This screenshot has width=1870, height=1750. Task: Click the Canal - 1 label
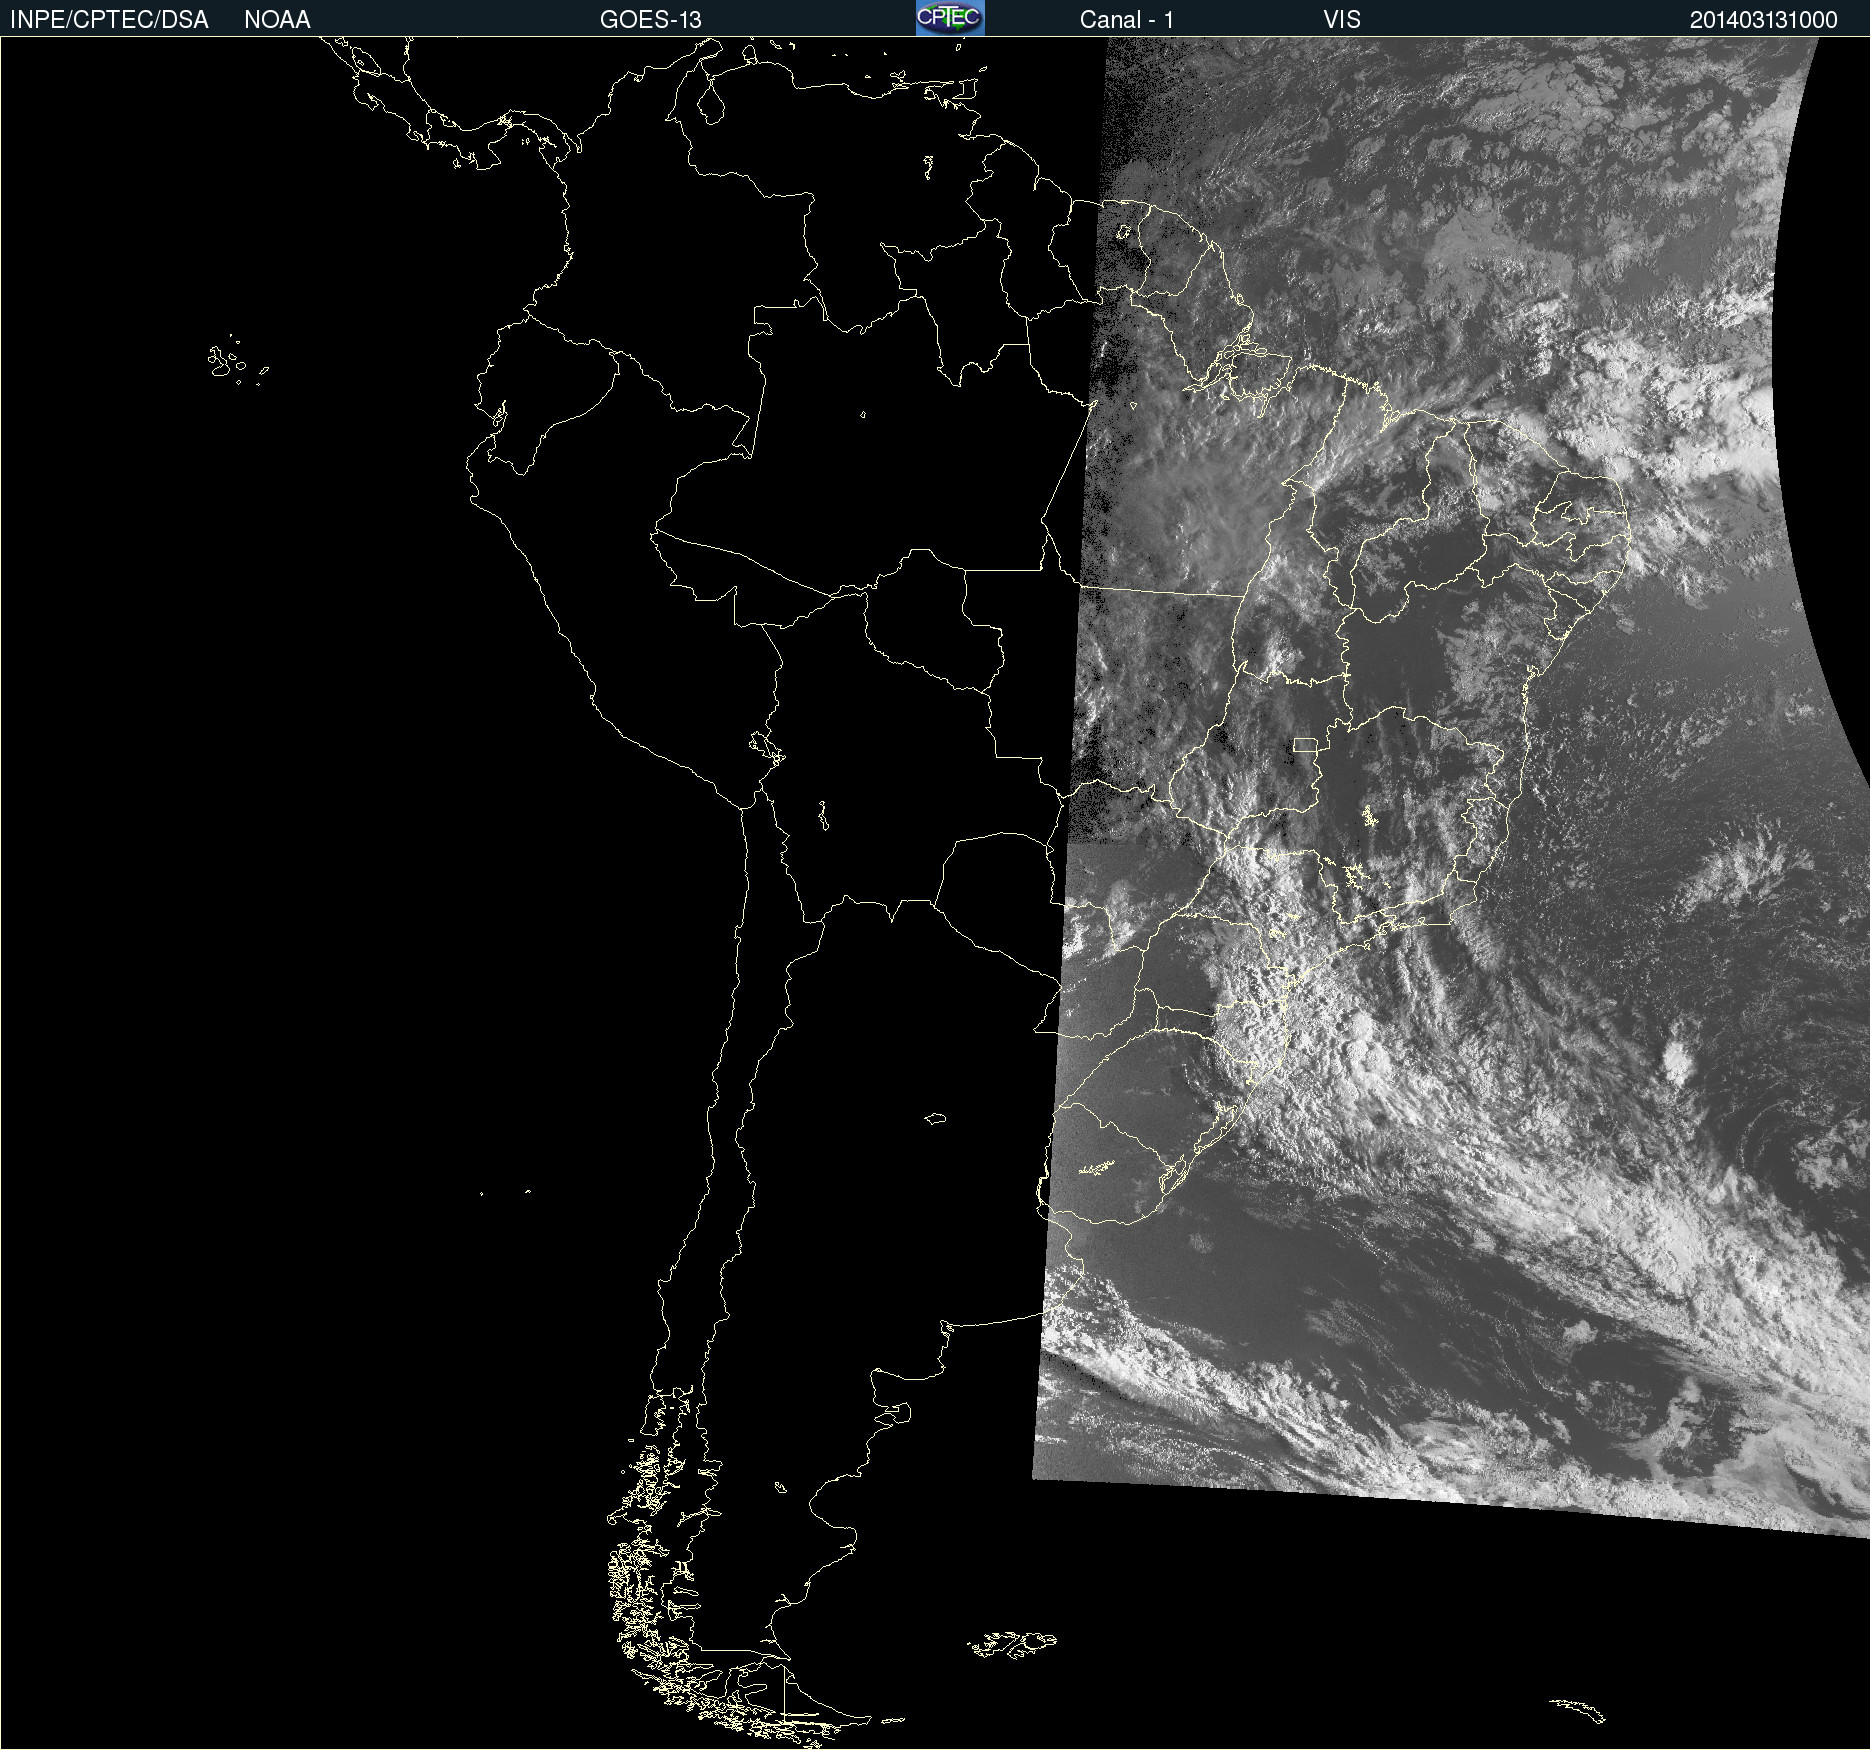(1127, 20)
